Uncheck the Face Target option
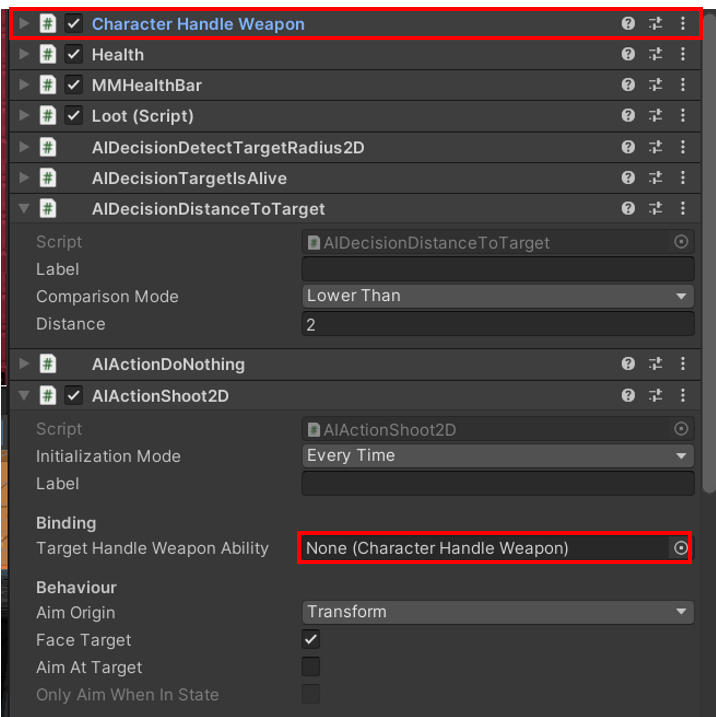The height and width of the screenshot is (717, 716). (x=311, y=640)
